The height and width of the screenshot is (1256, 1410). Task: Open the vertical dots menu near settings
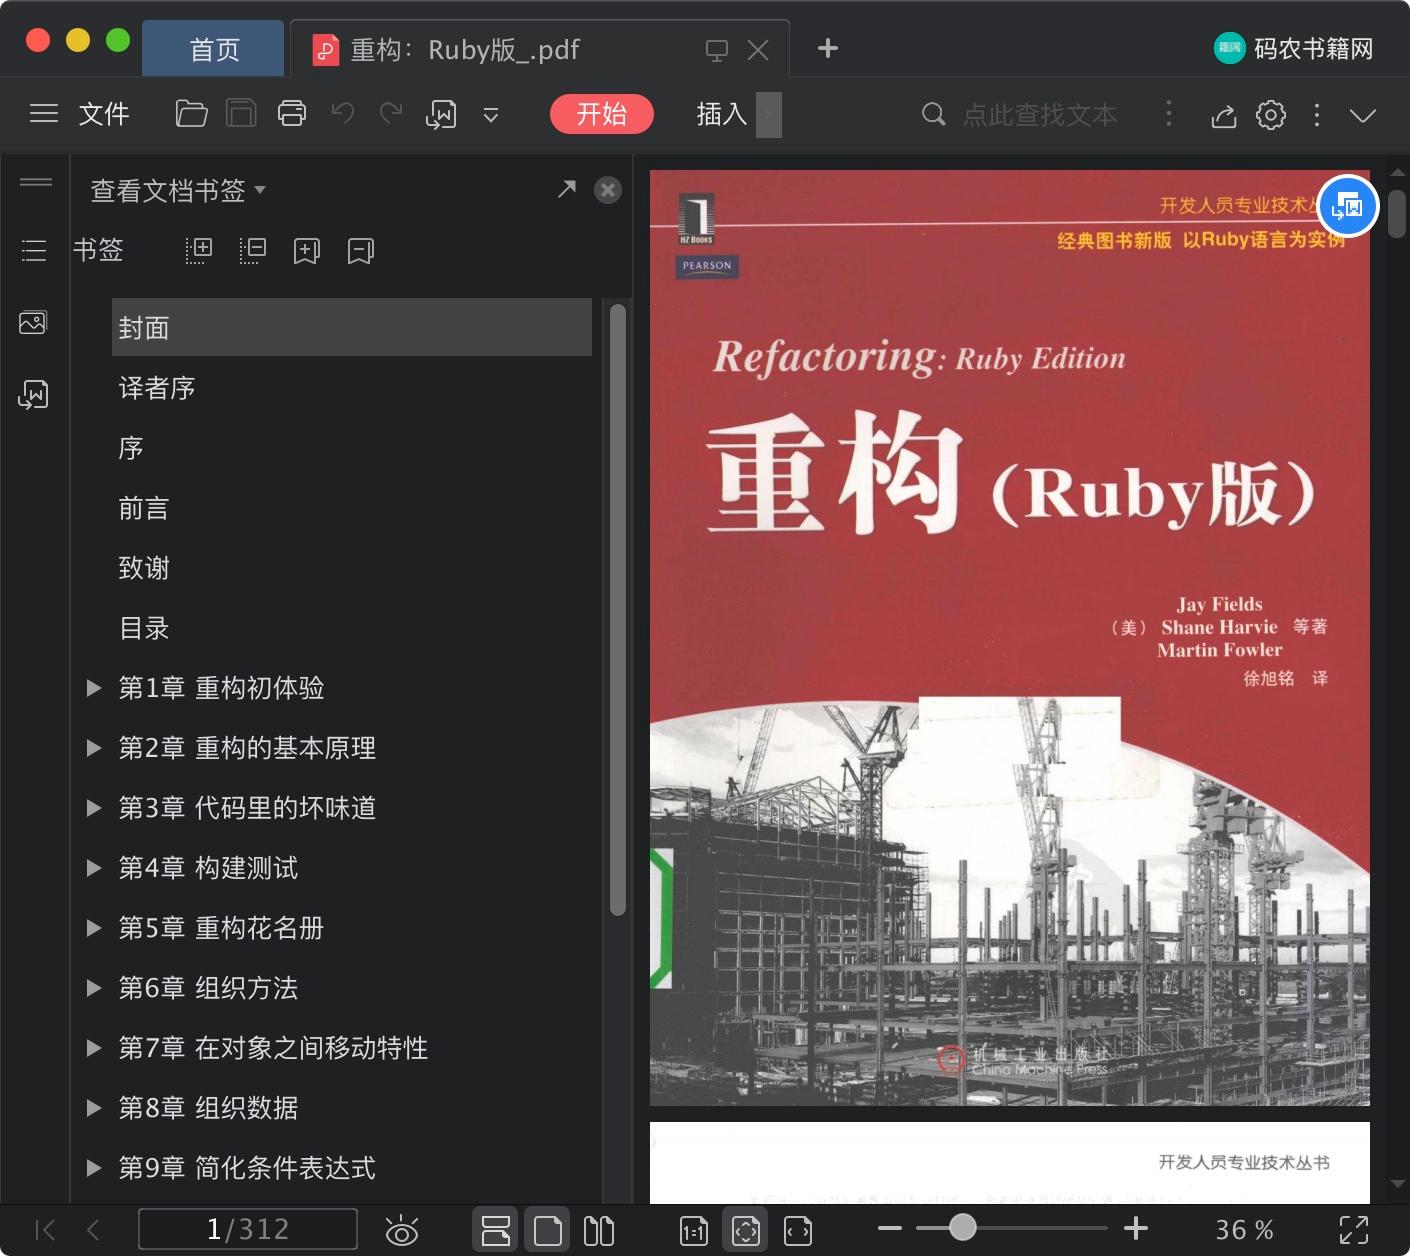pos(1316,115)
